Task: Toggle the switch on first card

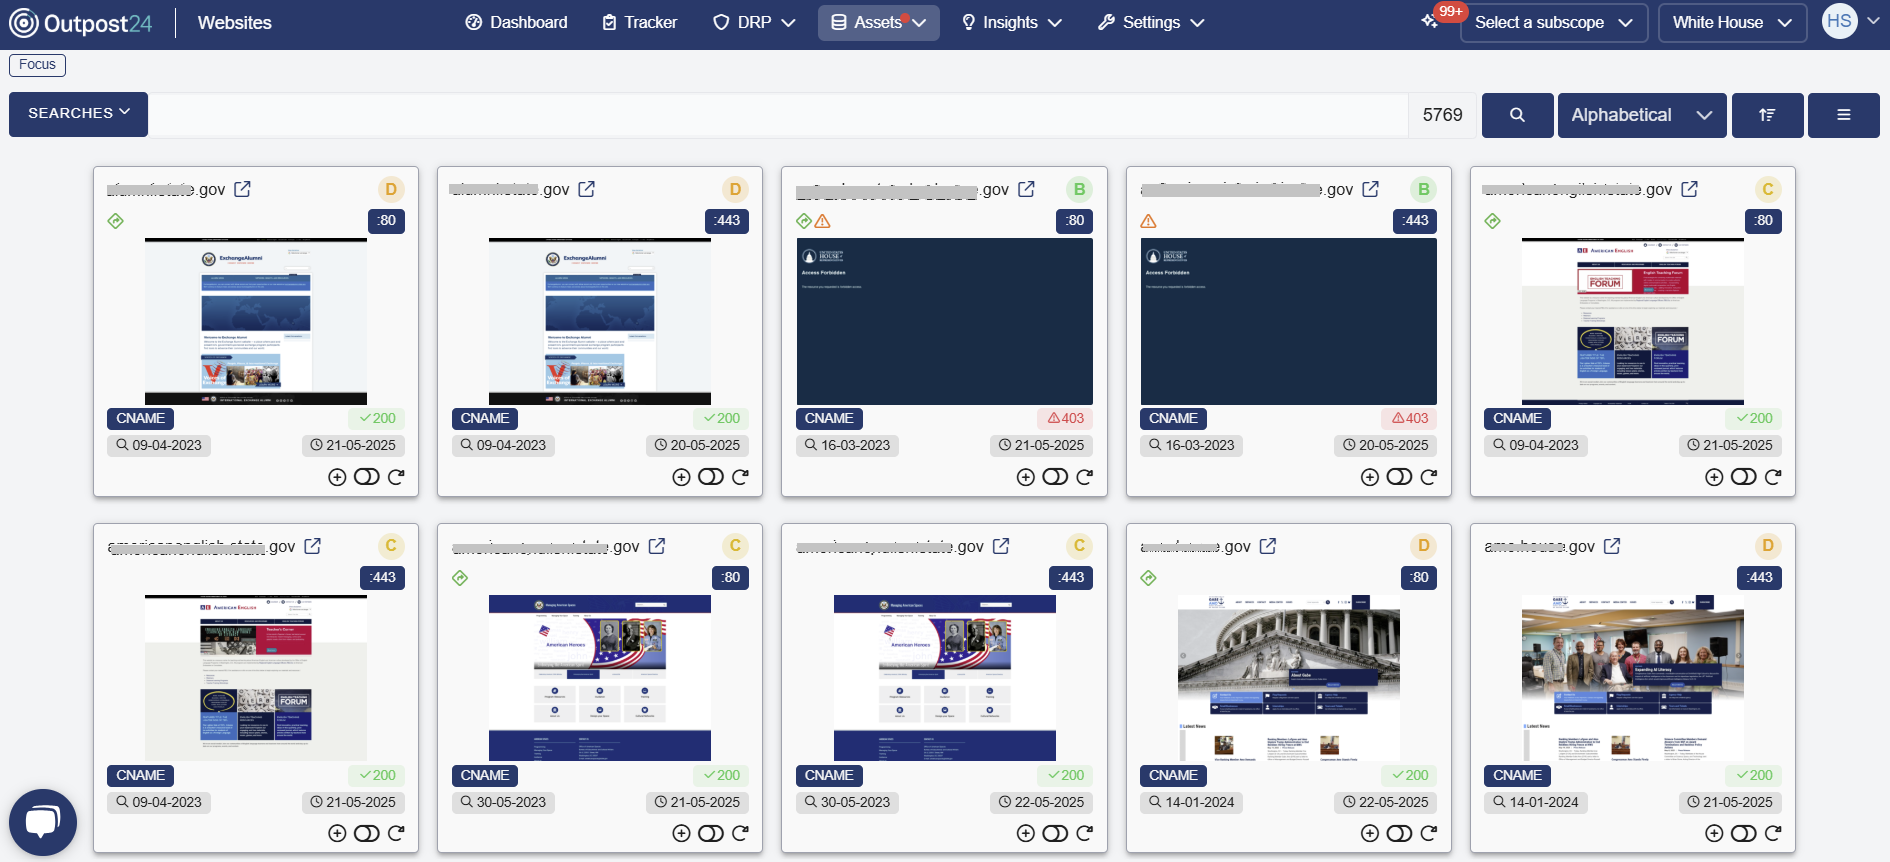Action: [x=366, y=477]
